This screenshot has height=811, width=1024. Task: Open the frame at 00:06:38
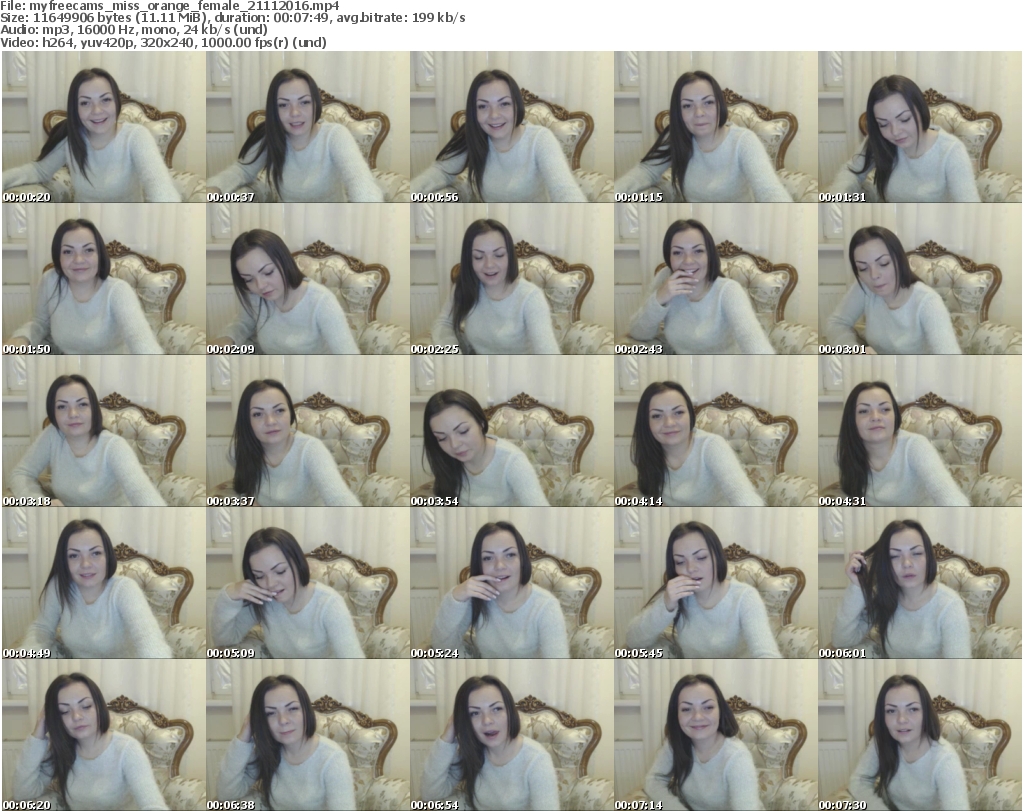point(308,735)
